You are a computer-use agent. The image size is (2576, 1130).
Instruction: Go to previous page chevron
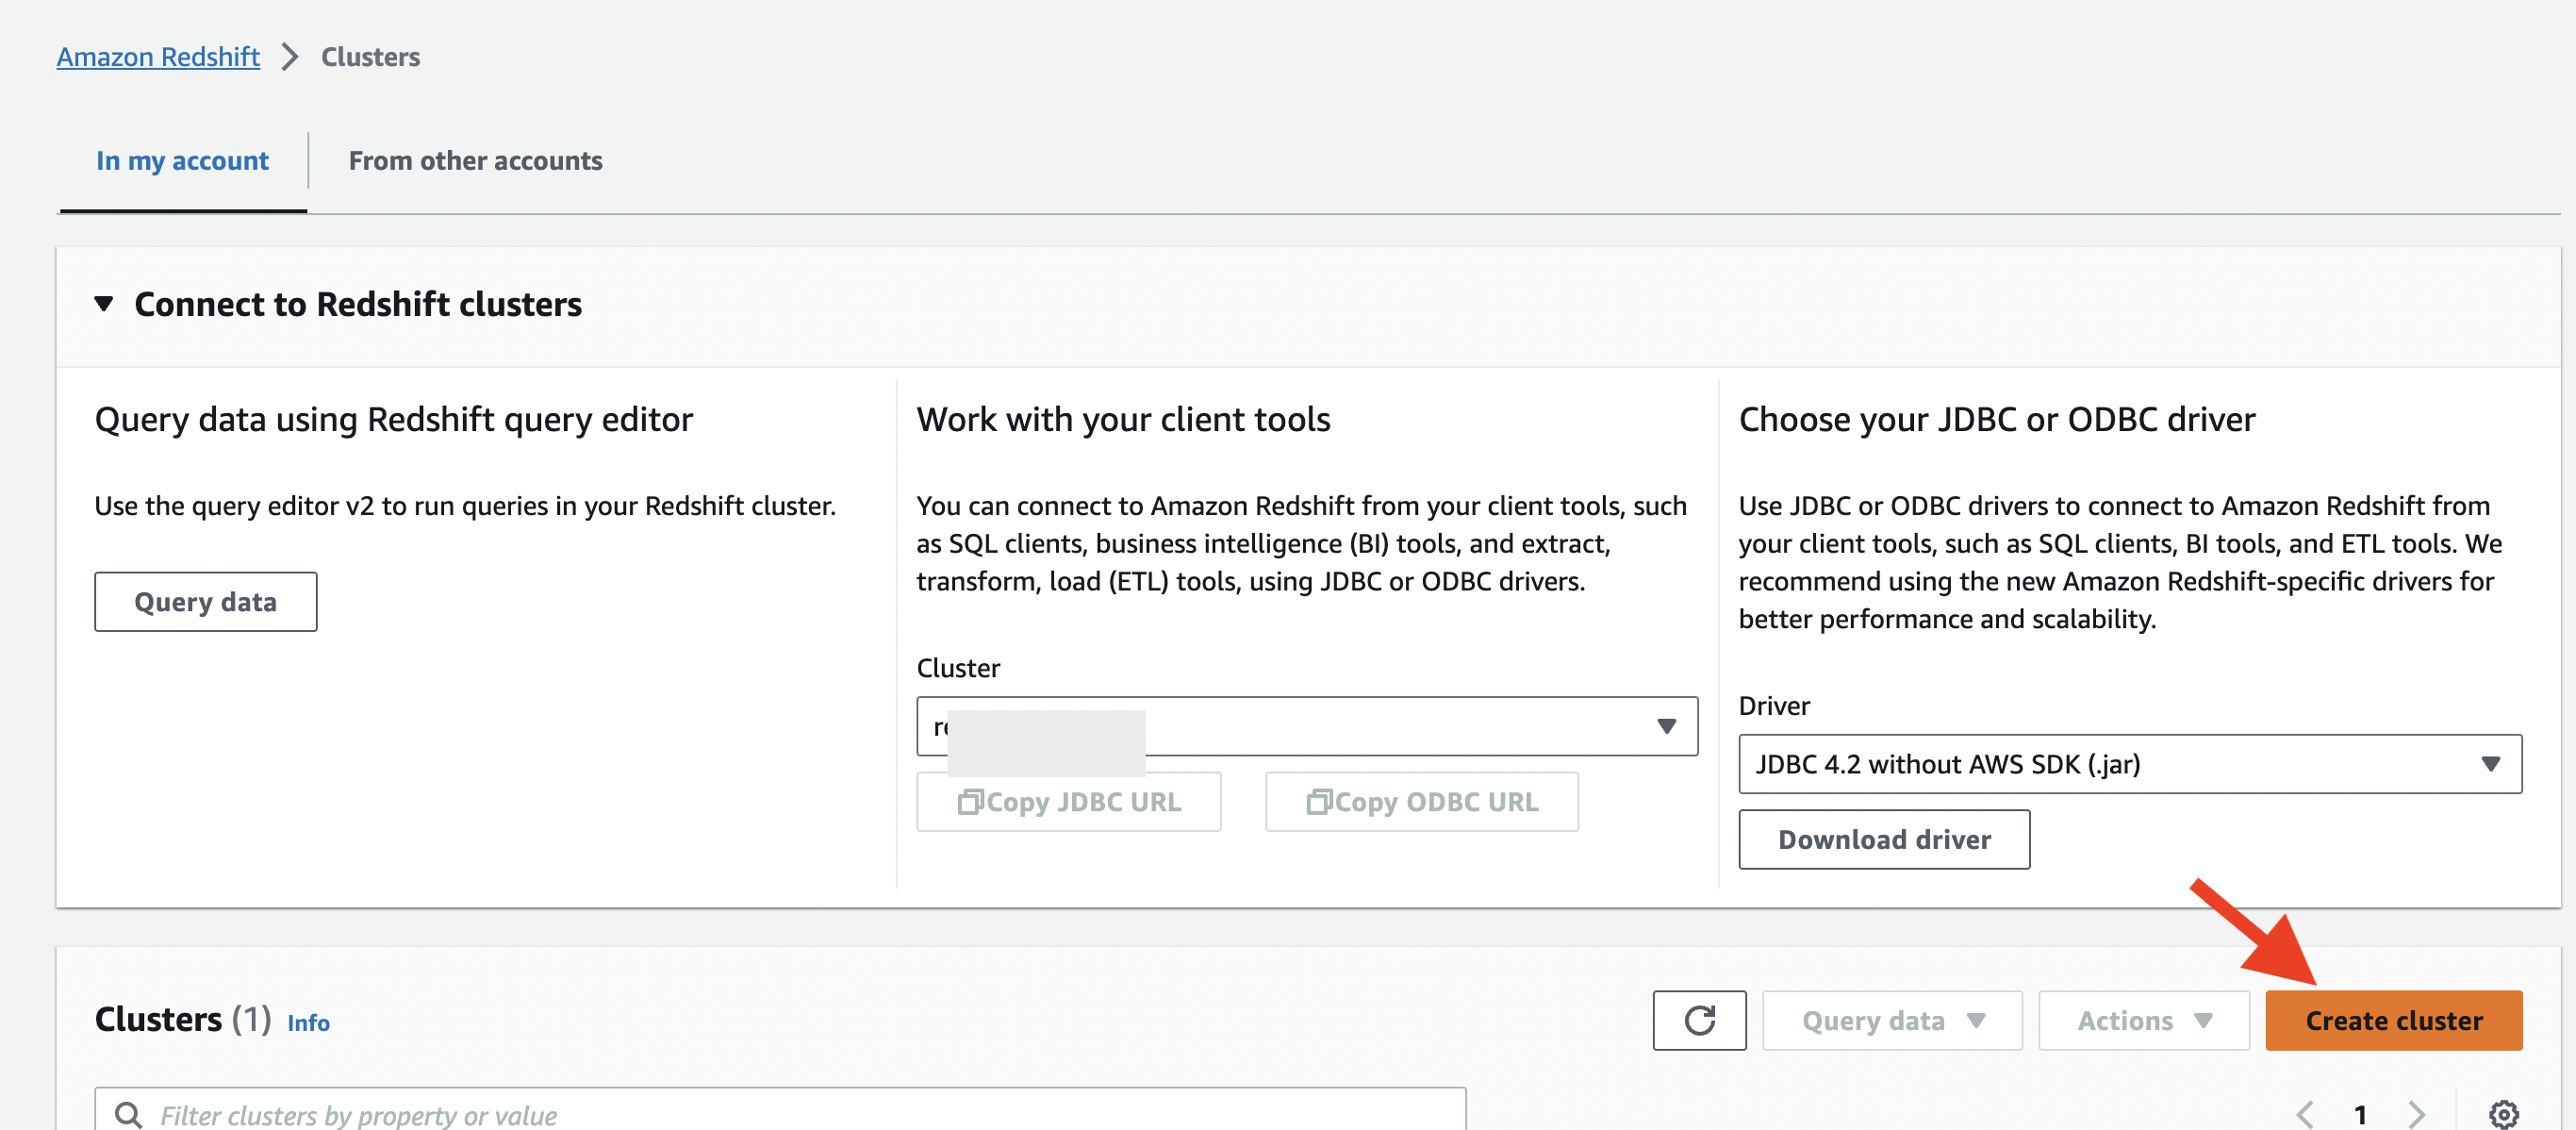pyautogui.click(x=2305, y=1113)
